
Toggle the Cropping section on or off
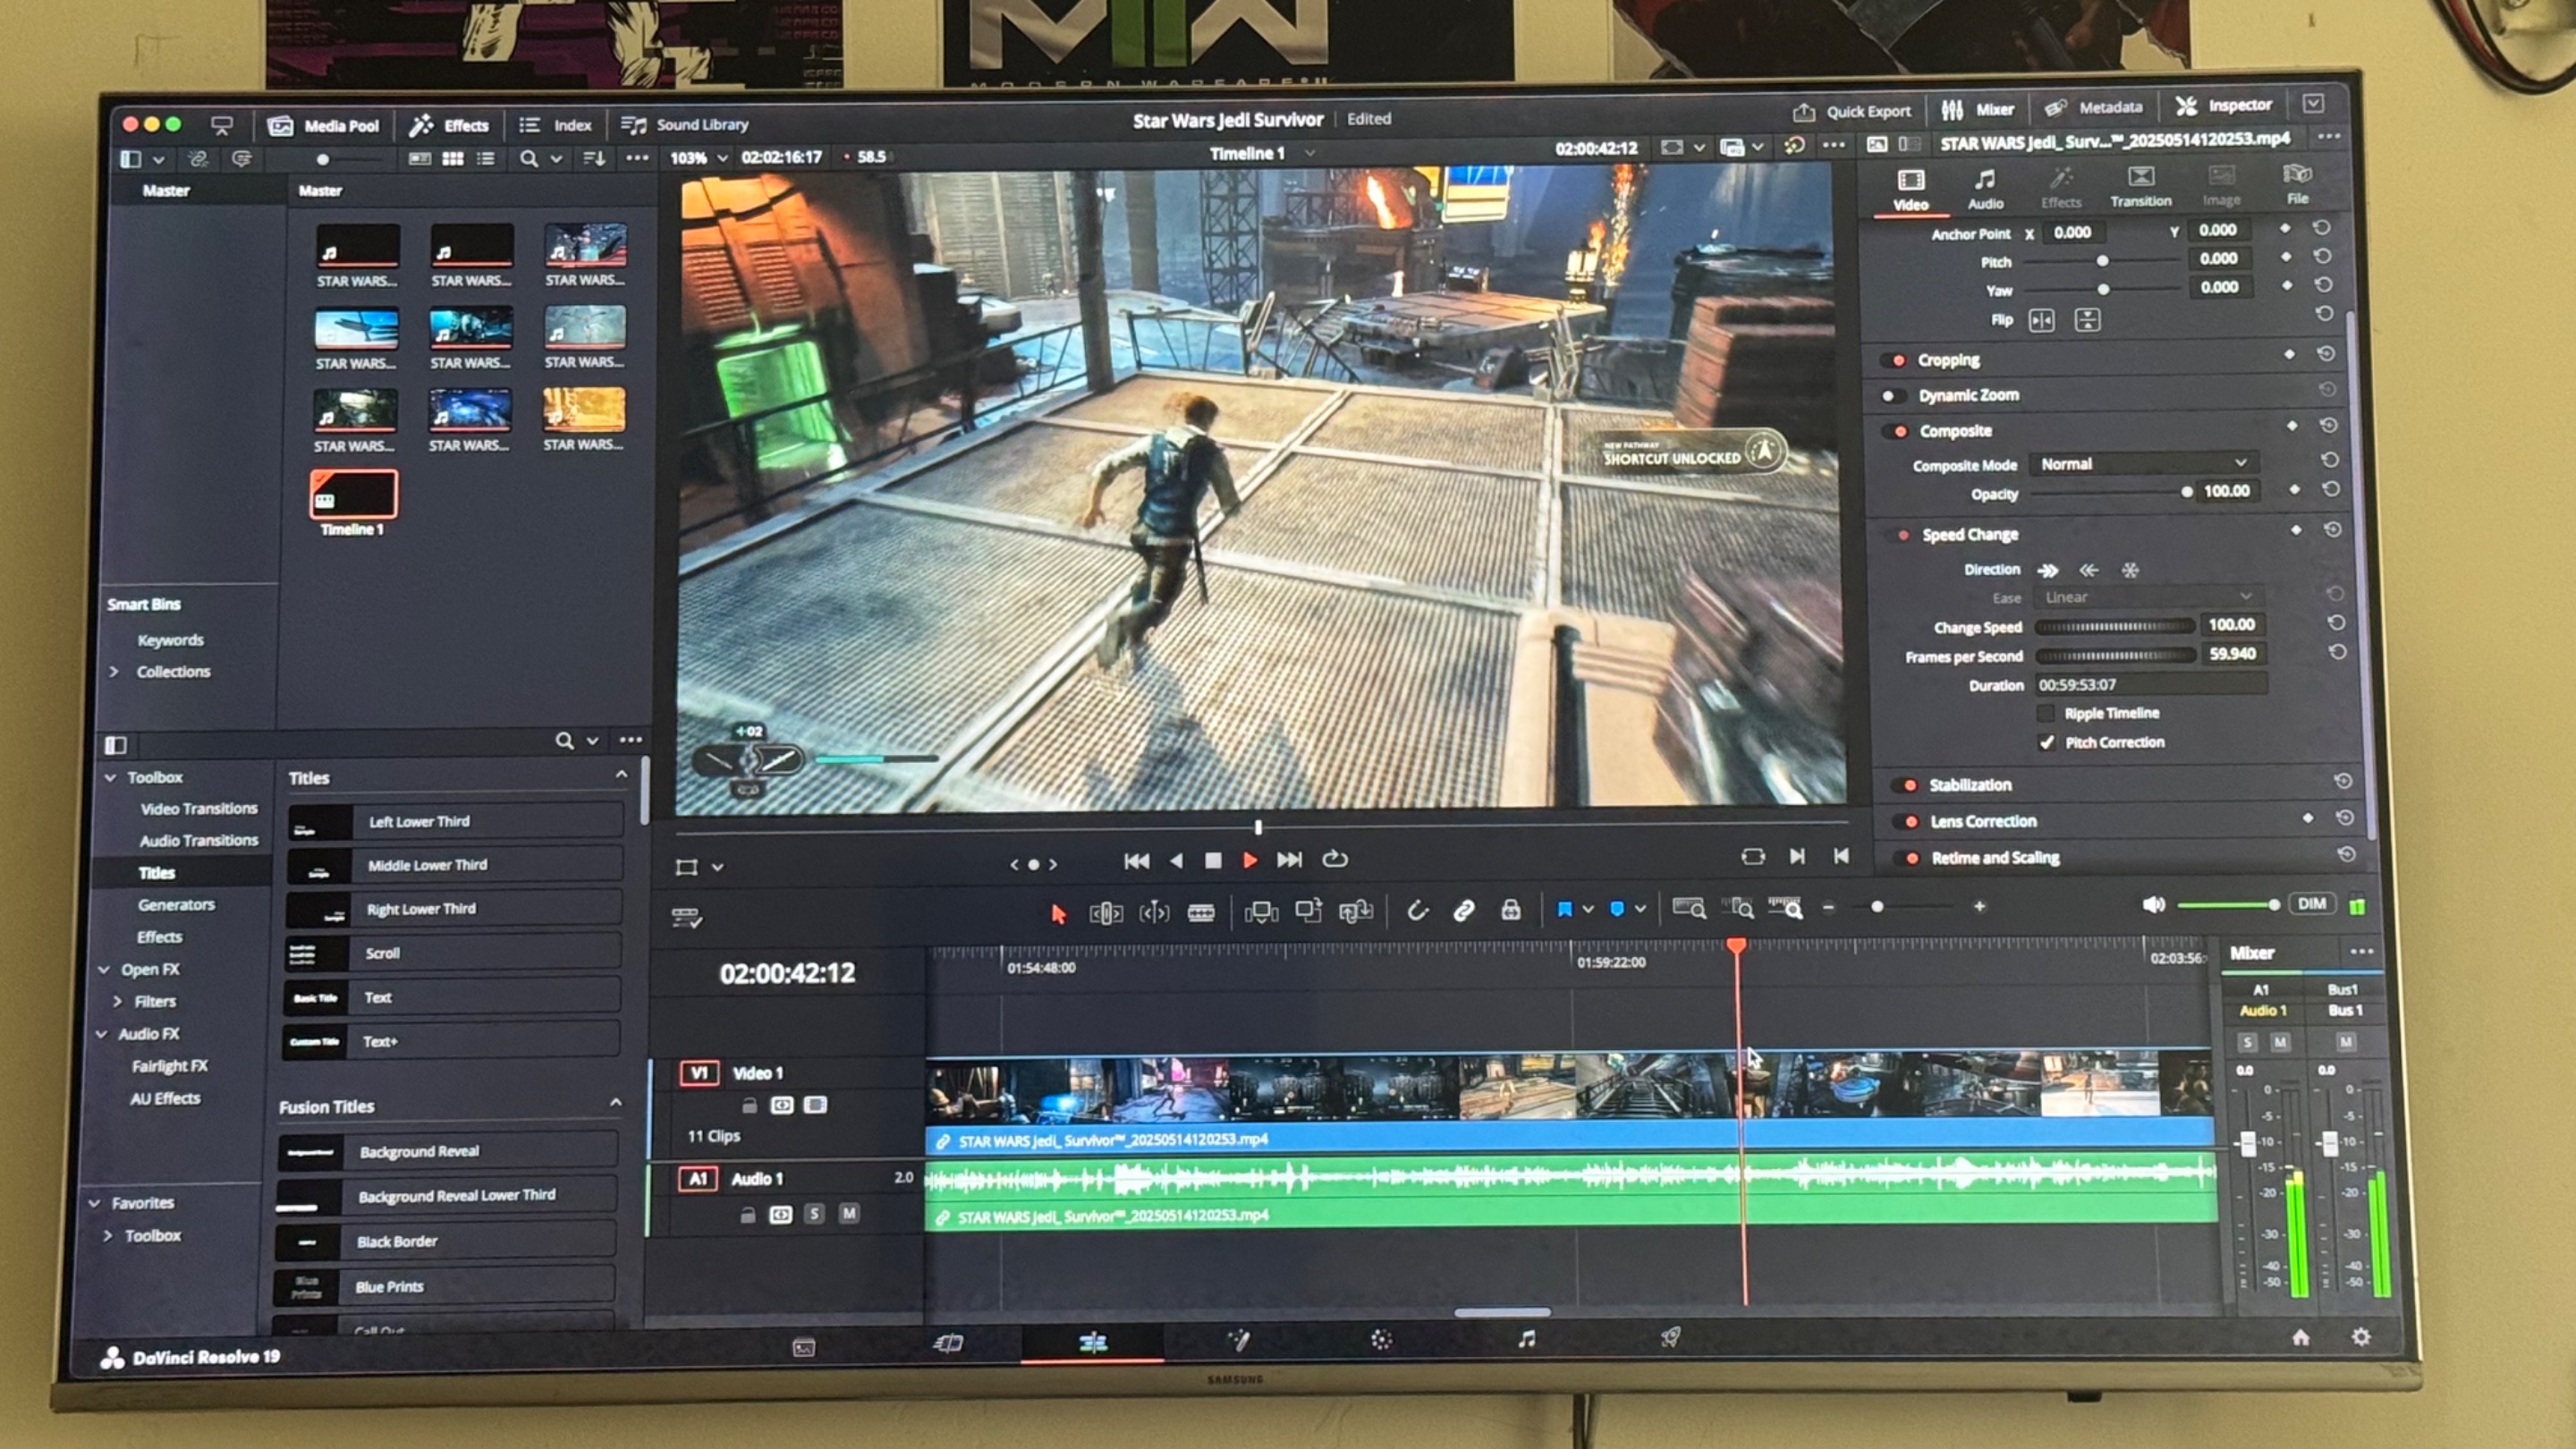coord(1893,360)
